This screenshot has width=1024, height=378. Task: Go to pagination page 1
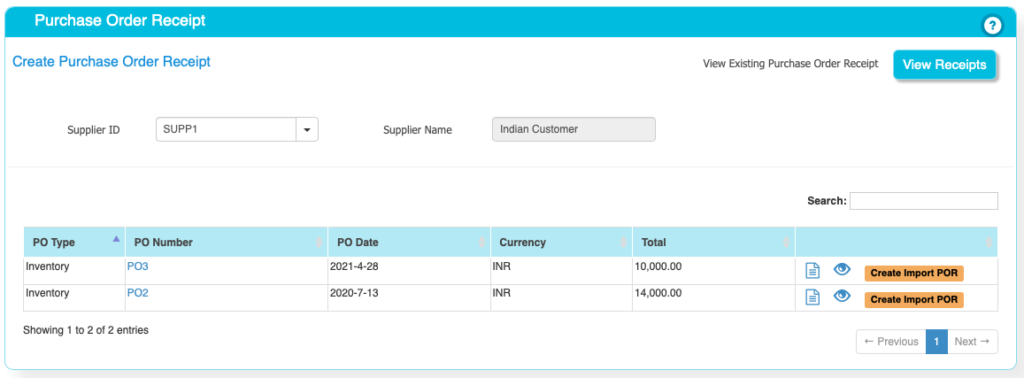click(936, 341)
